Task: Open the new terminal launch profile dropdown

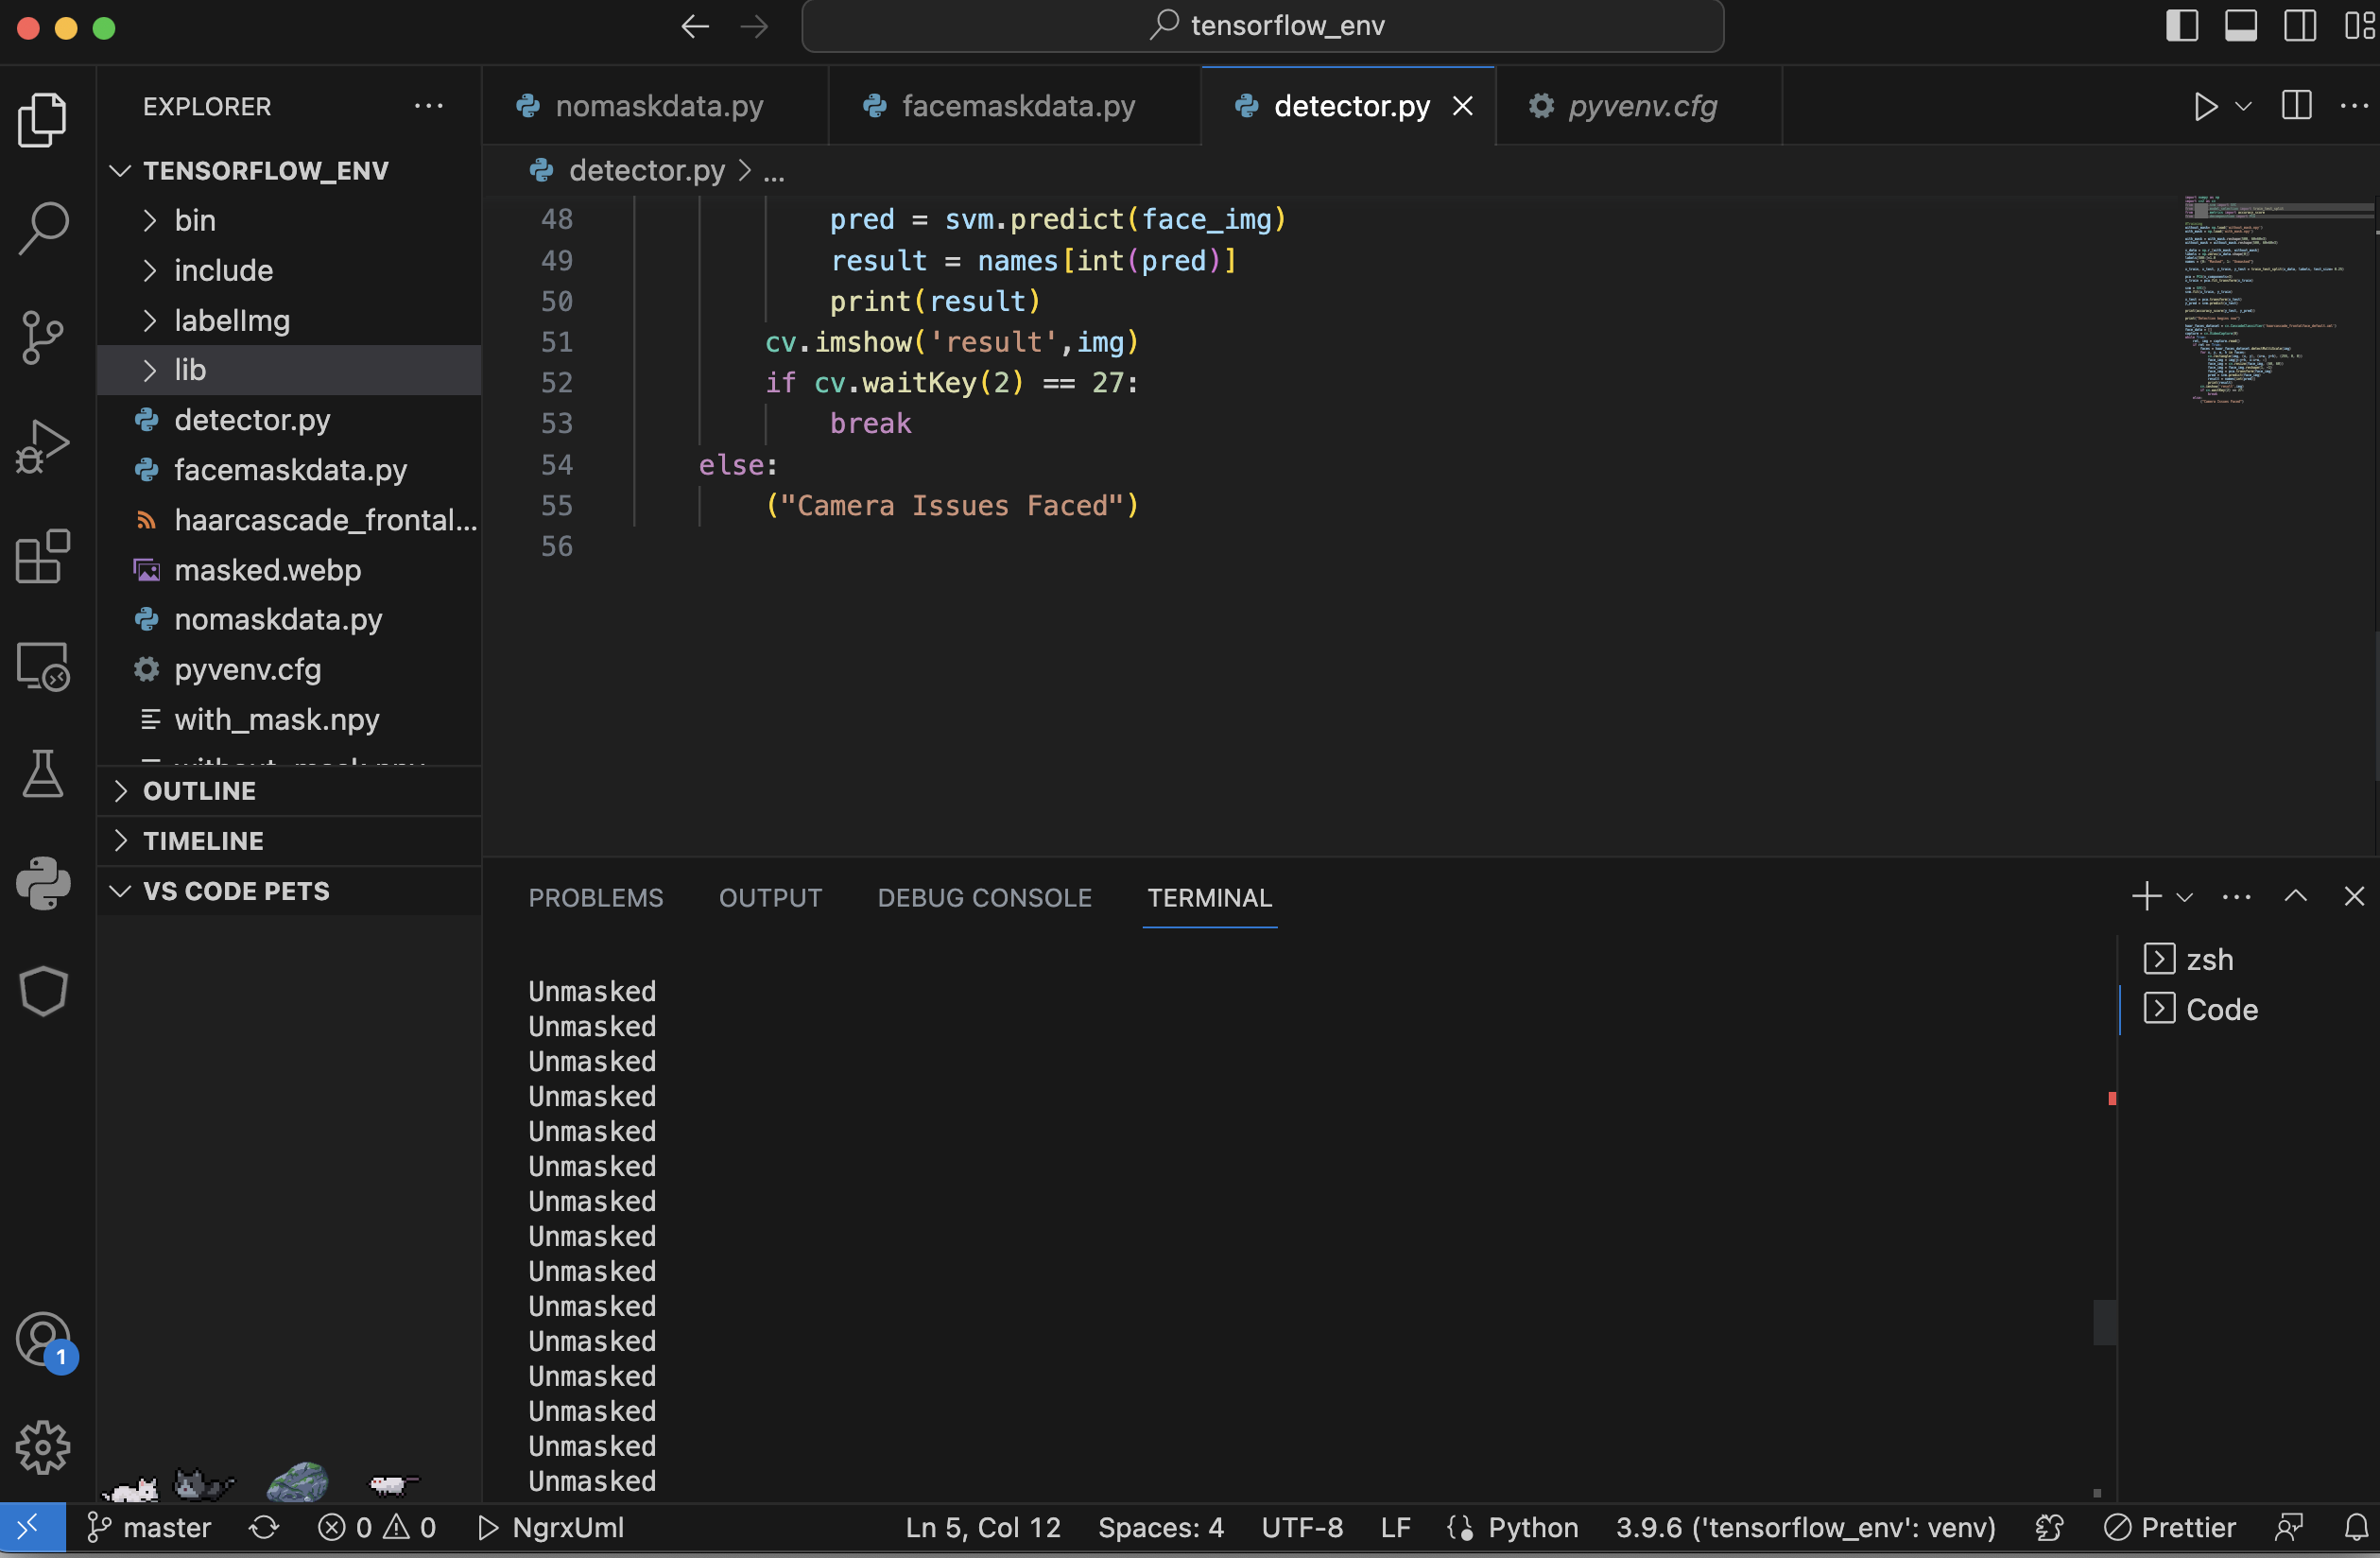Action: [x=2185, y=897]
